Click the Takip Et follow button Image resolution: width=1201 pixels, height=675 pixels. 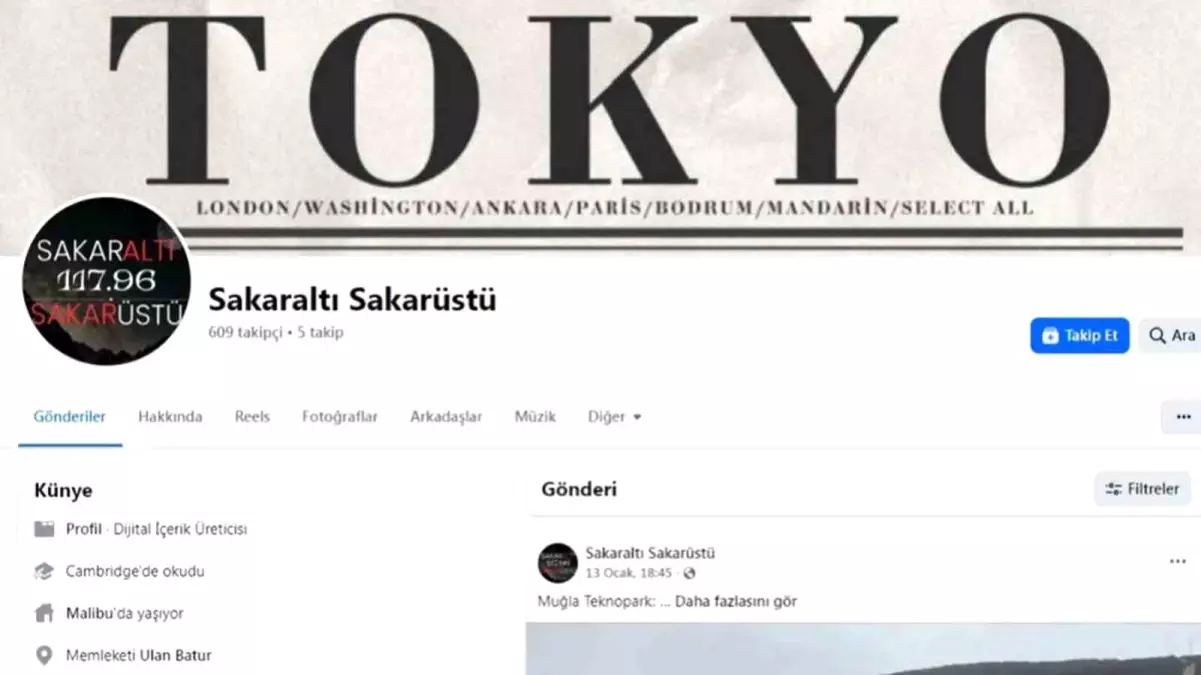pyautogui.click(x=1080, y=335)
